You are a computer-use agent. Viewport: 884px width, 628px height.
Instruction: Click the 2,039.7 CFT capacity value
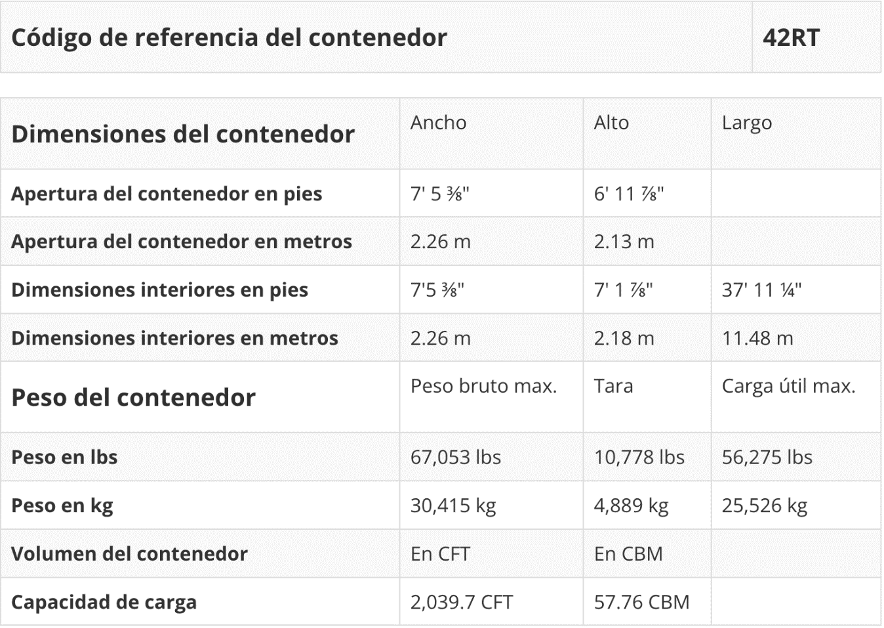462,602
